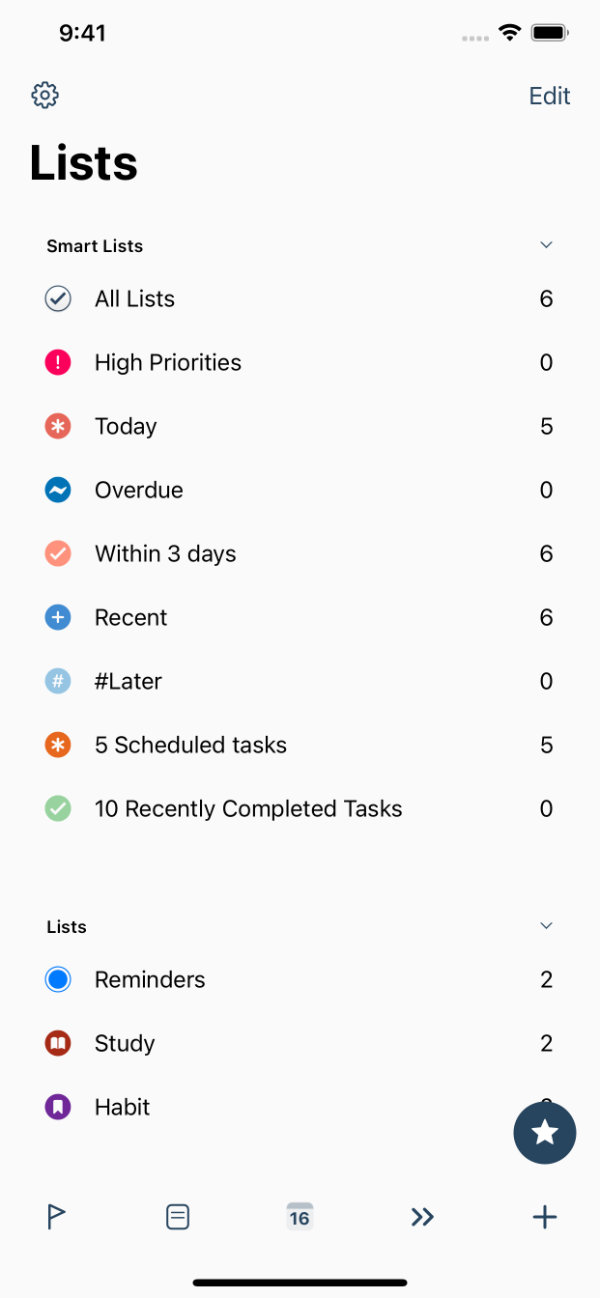Open the calendar showing date 16
This screenshot has height=1298, width=600.
299,1216
